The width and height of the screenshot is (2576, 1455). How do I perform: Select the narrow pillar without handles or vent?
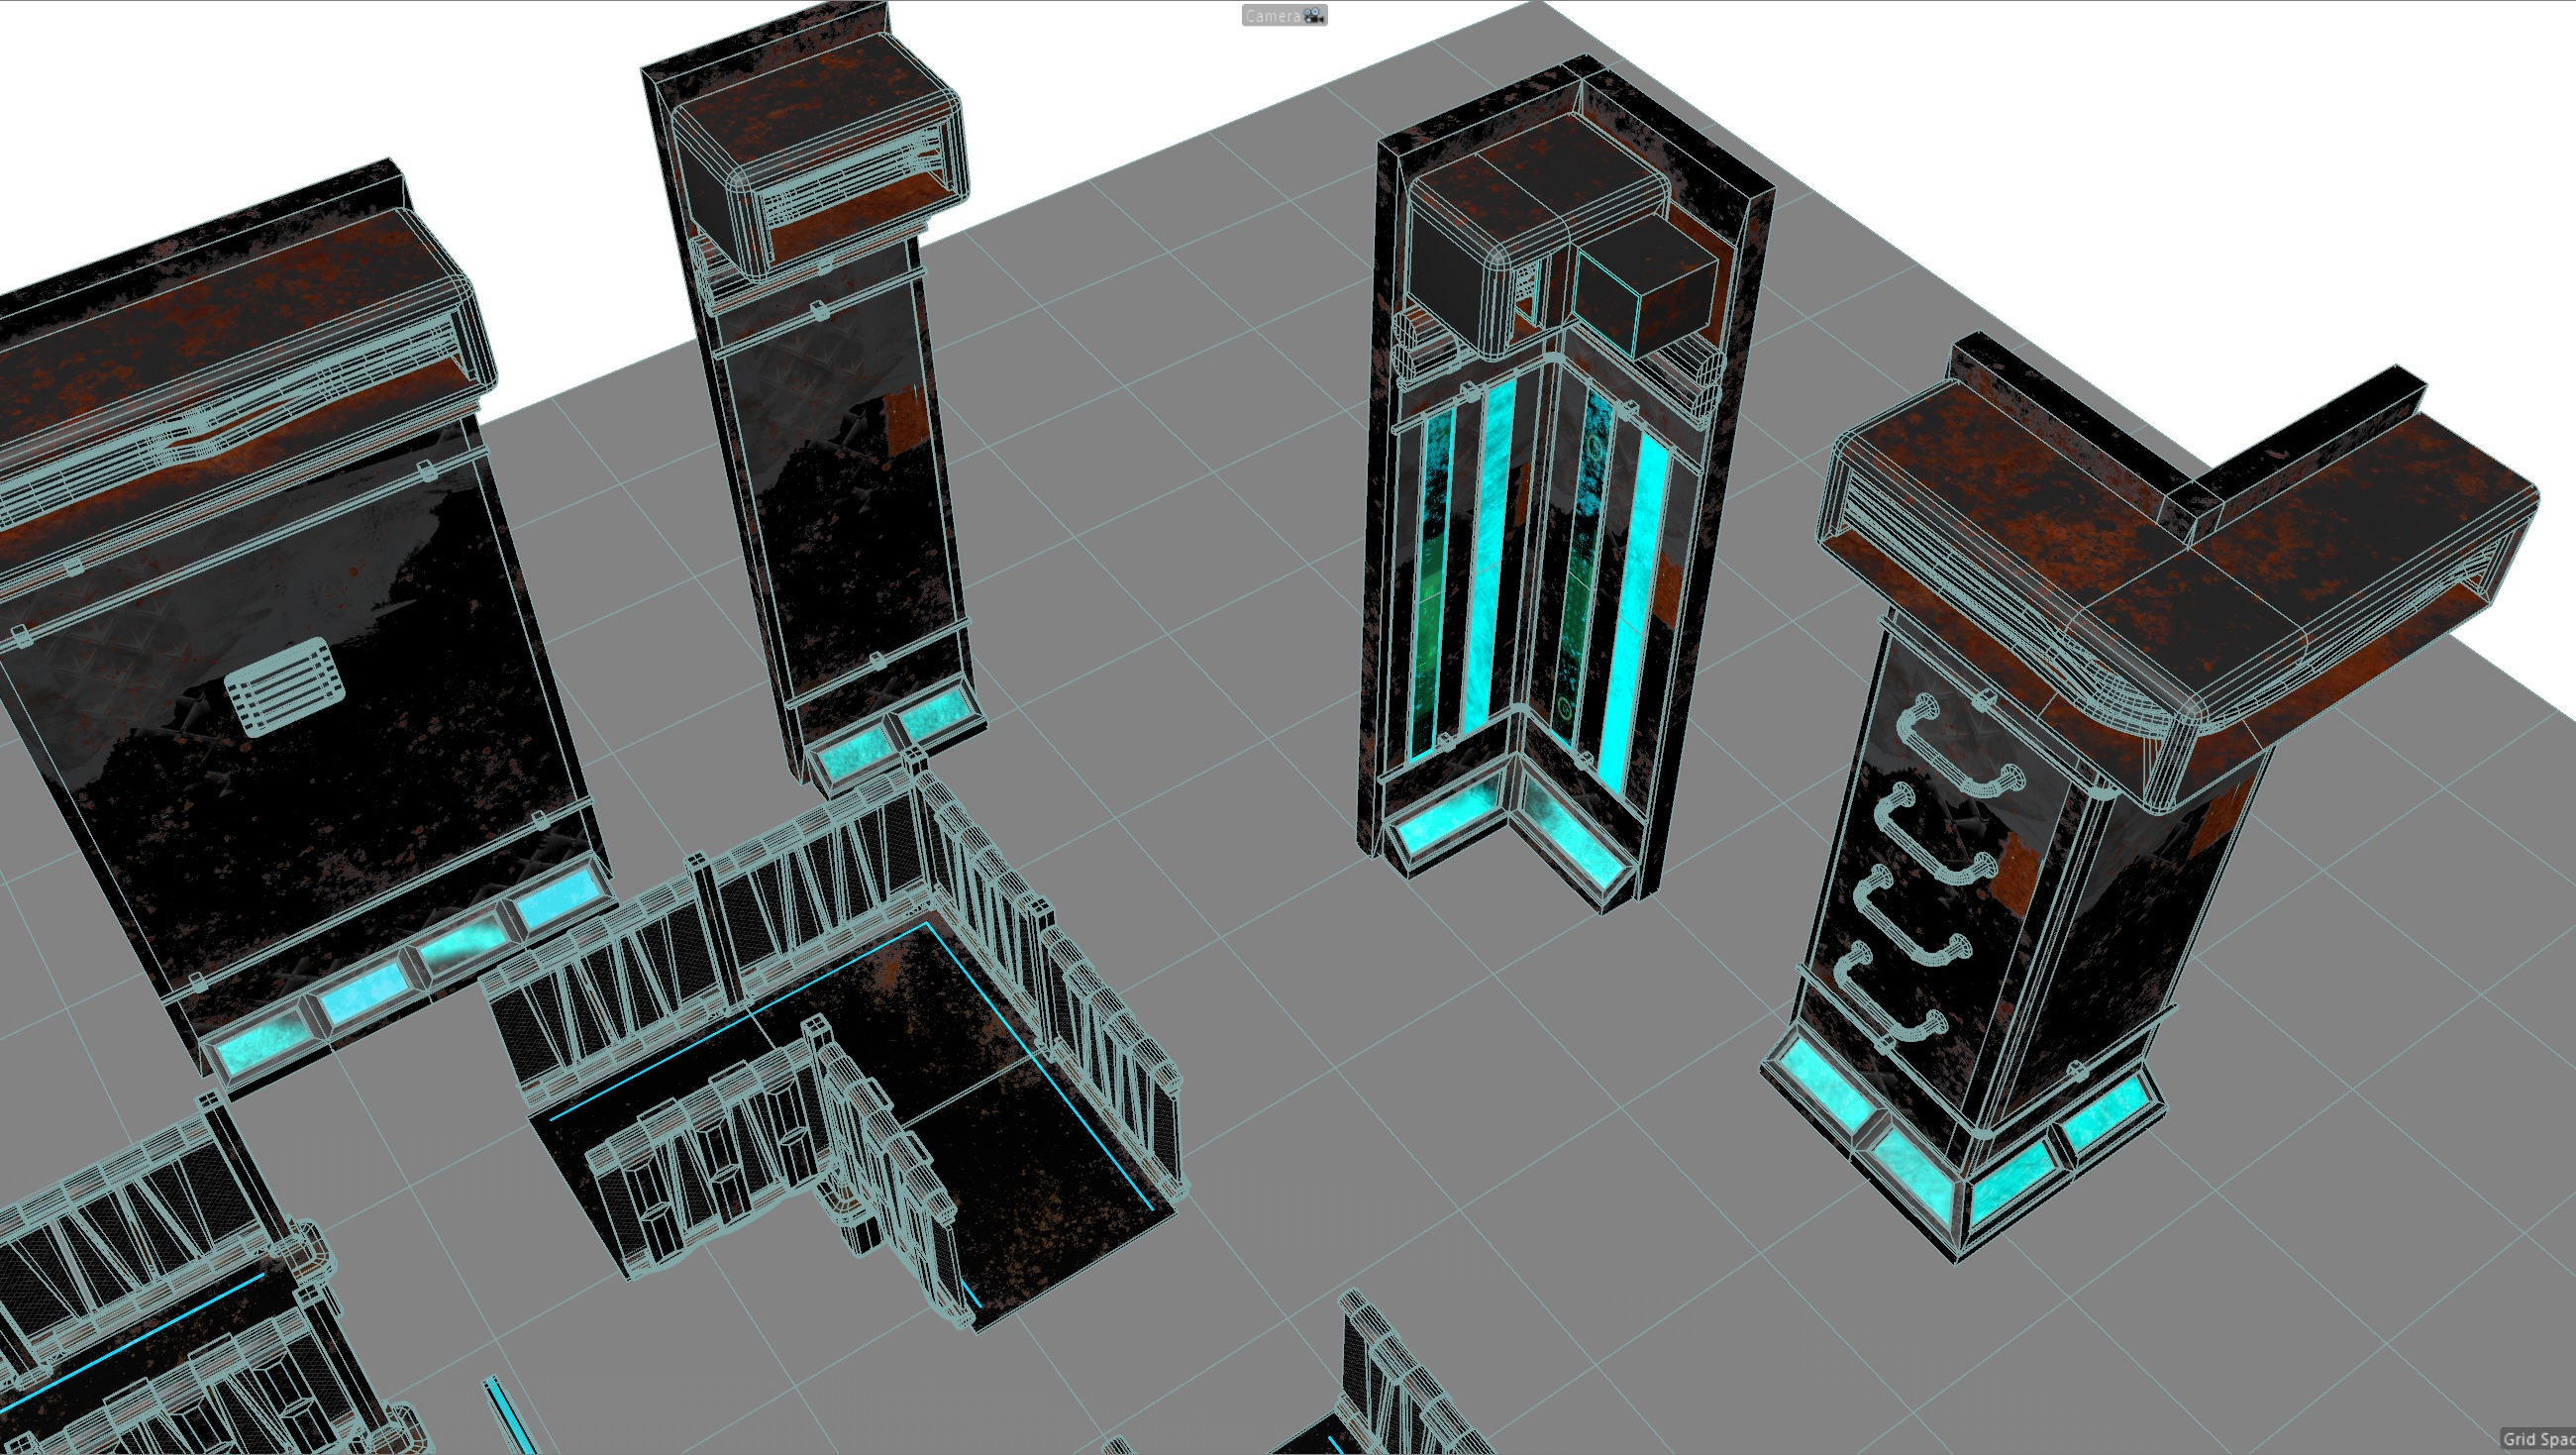point(812,400)
